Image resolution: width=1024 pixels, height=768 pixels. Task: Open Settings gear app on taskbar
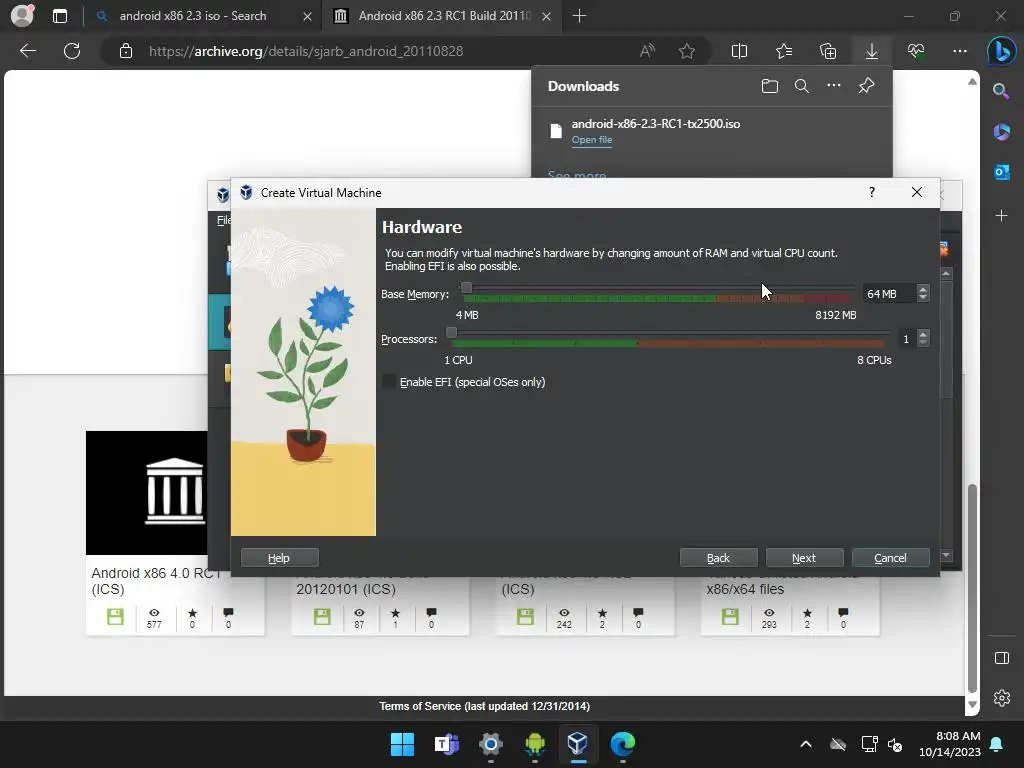pyautogui.click(x=490, y=744)
